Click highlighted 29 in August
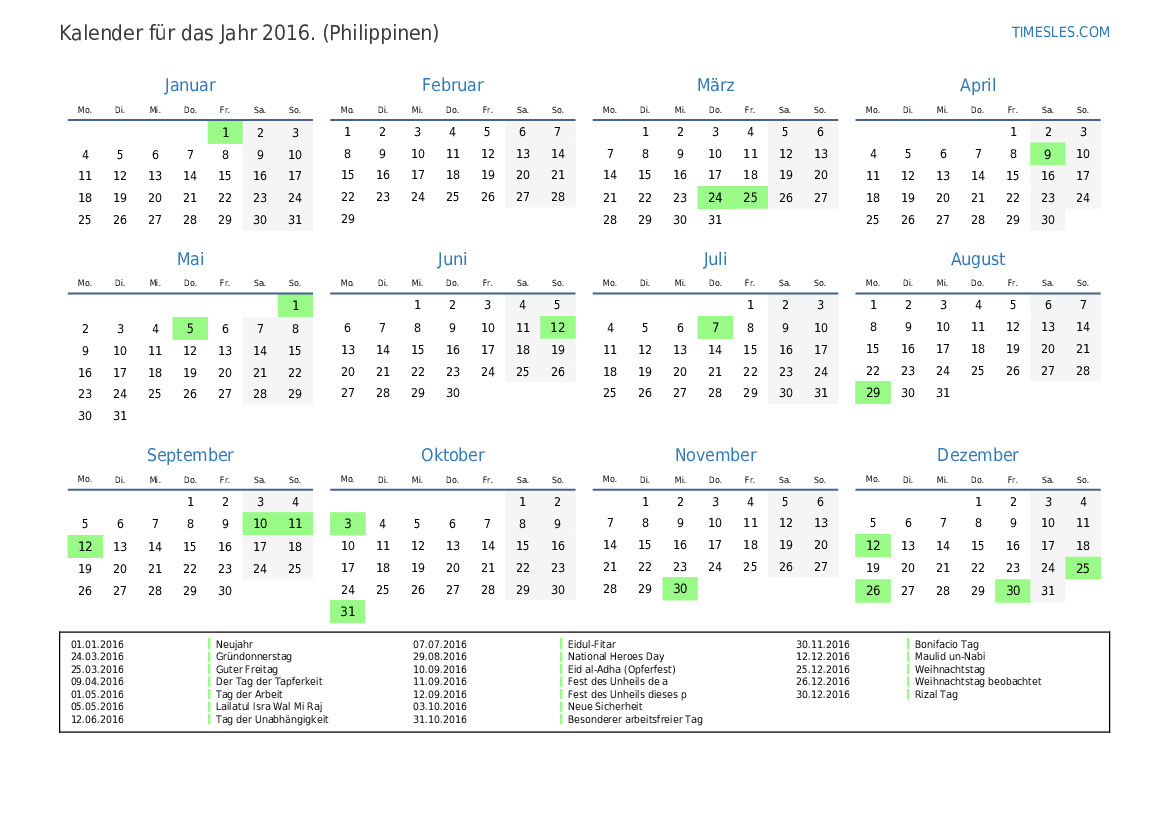Screen dimensions: 1169x827 (872, 393)
